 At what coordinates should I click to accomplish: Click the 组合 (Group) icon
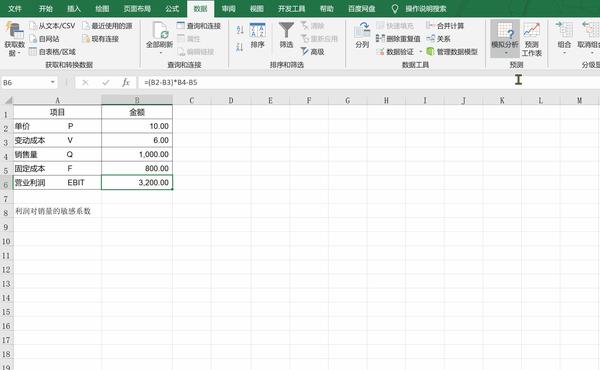(x=564, y=30)
